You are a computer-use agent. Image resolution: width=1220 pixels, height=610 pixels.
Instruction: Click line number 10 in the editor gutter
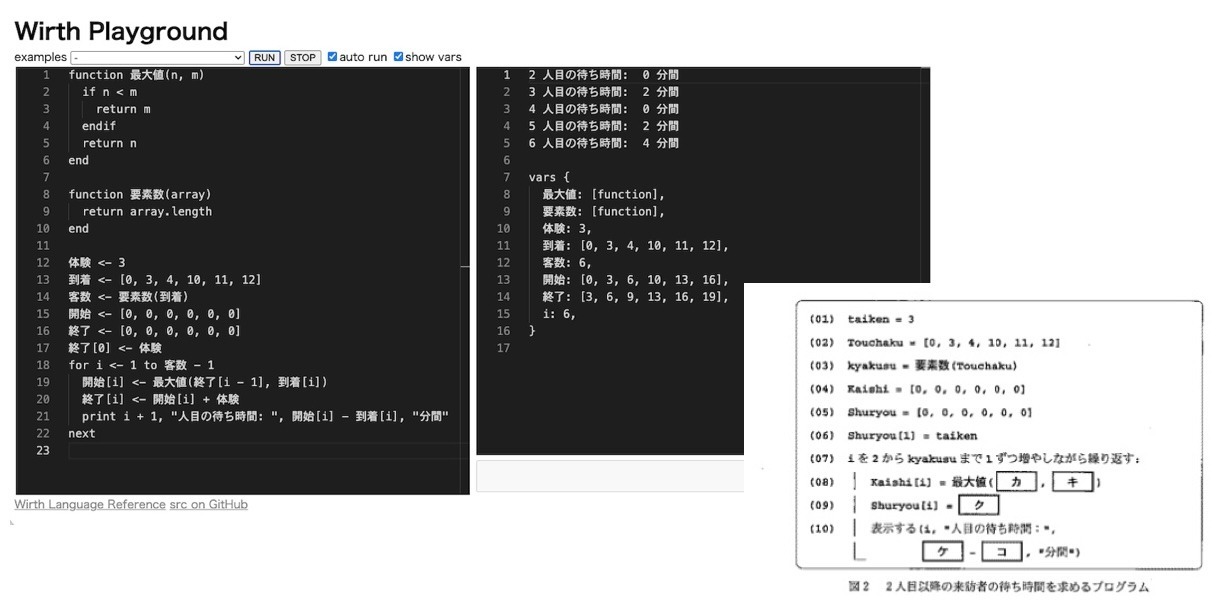pos(43,229)
